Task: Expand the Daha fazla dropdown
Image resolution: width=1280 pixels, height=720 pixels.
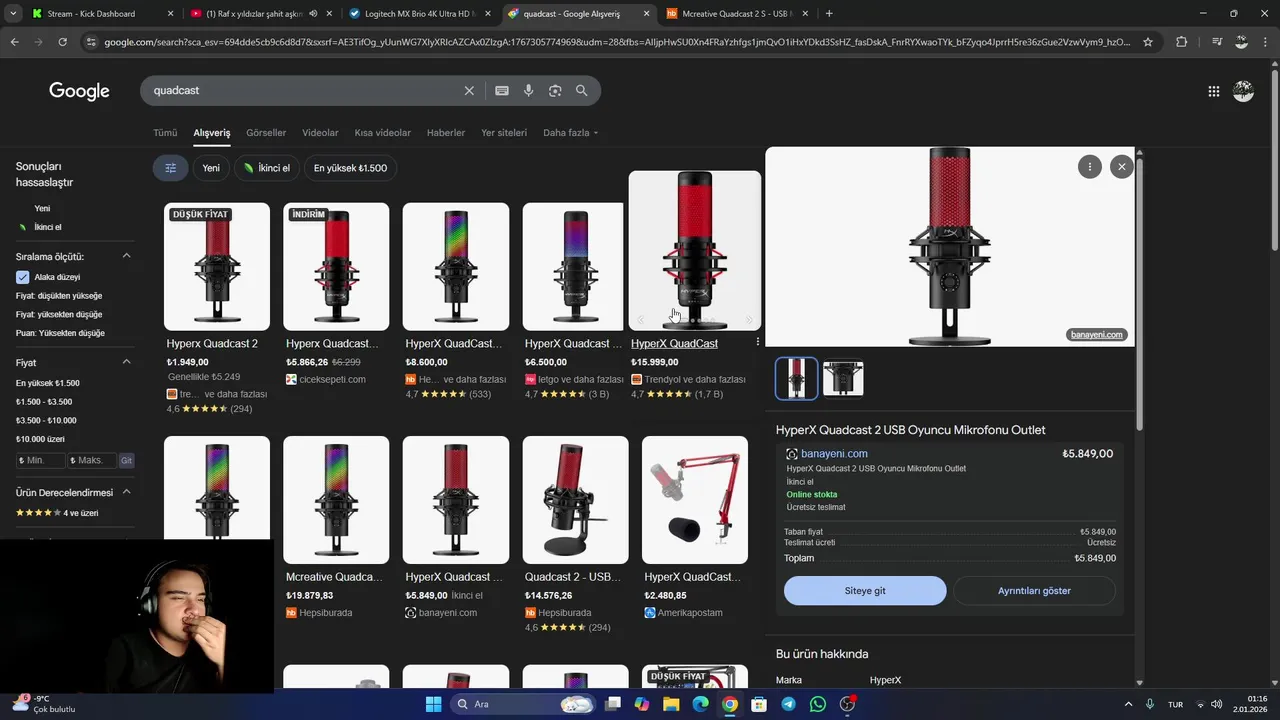Action: 571,133
